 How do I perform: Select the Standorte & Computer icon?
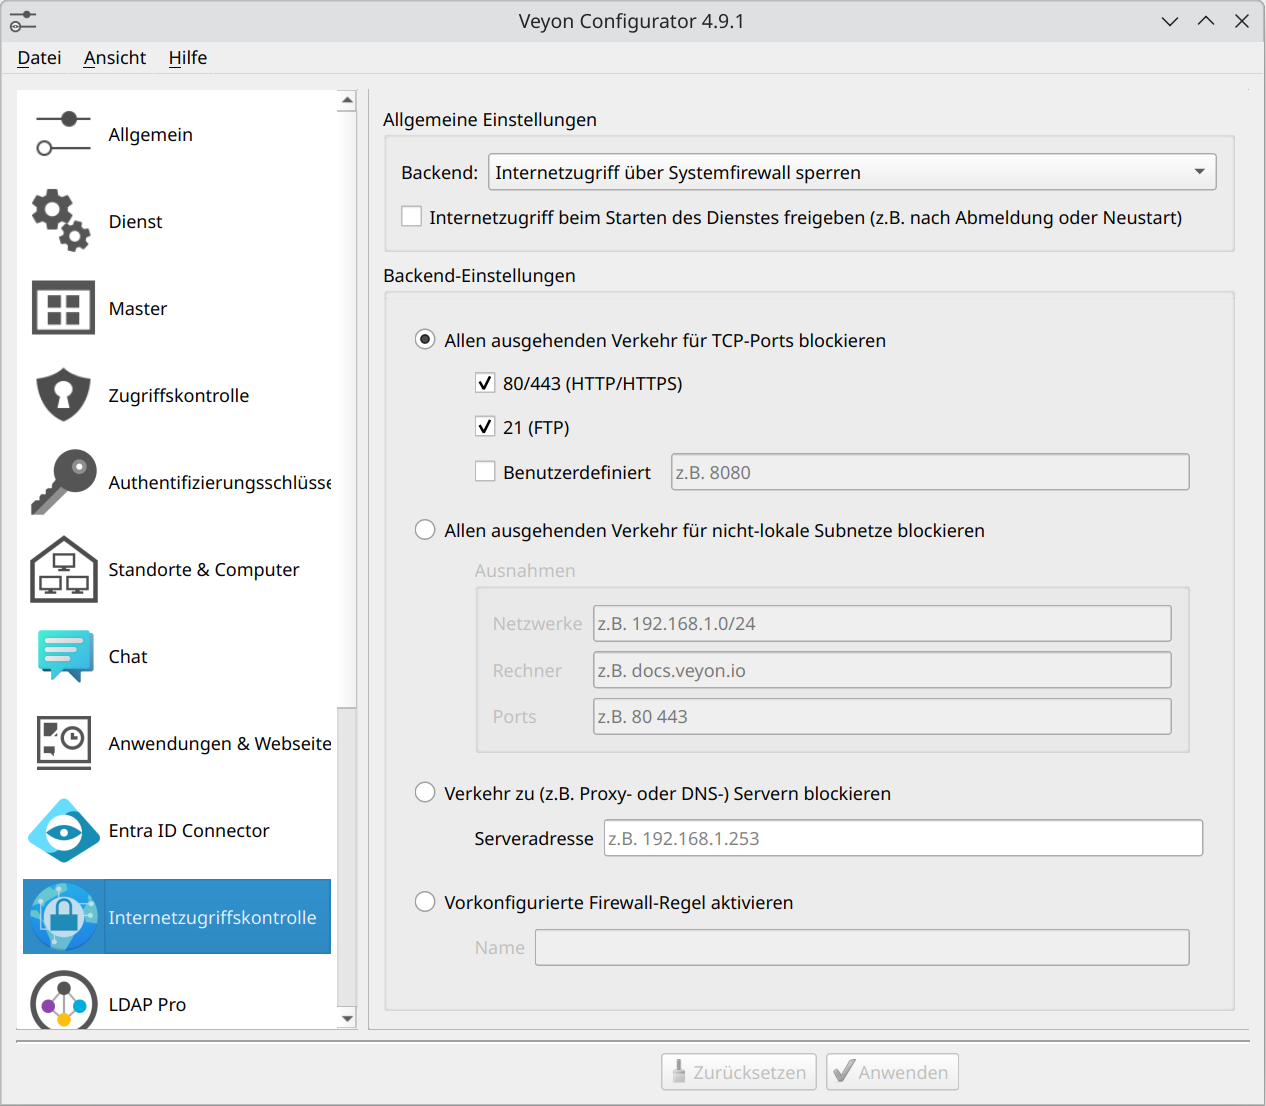coord(63,569)
